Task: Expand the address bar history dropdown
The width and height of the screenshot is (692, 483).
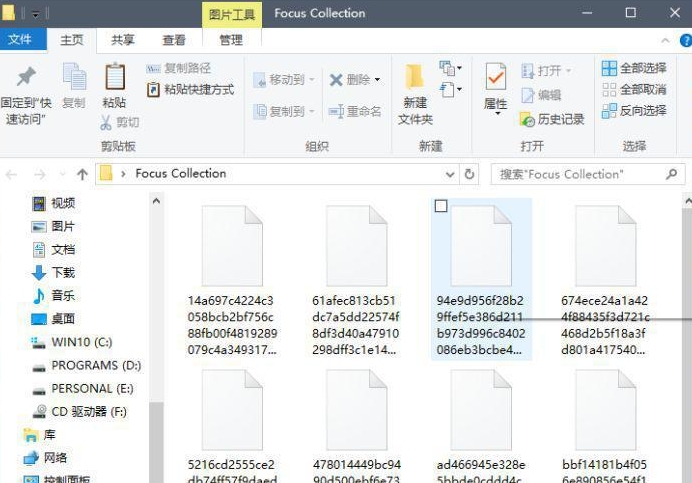Action: click(x=450, y=175)
